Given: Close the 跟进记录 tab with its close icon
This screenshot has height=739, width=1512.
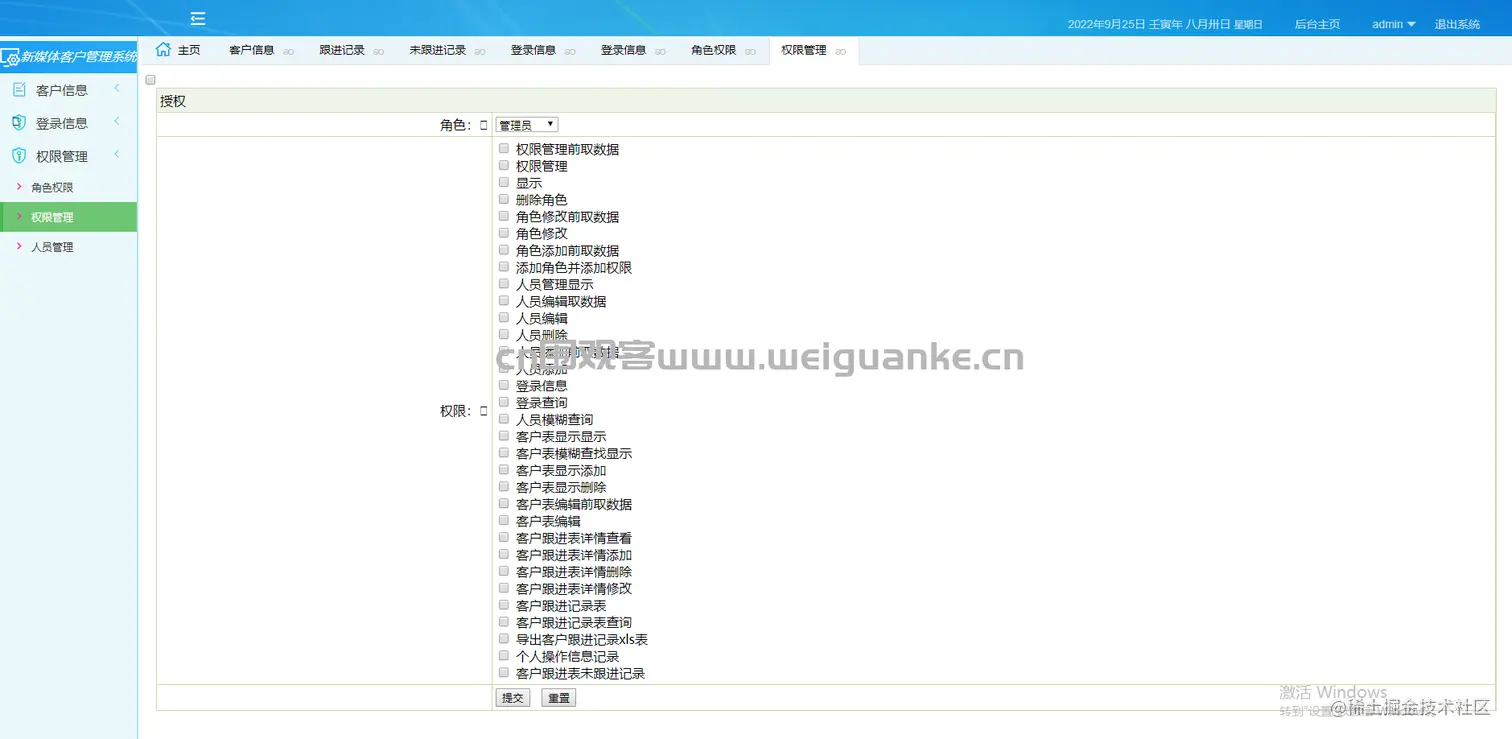Looking at the screenshot, I should (x=378, y=51).
